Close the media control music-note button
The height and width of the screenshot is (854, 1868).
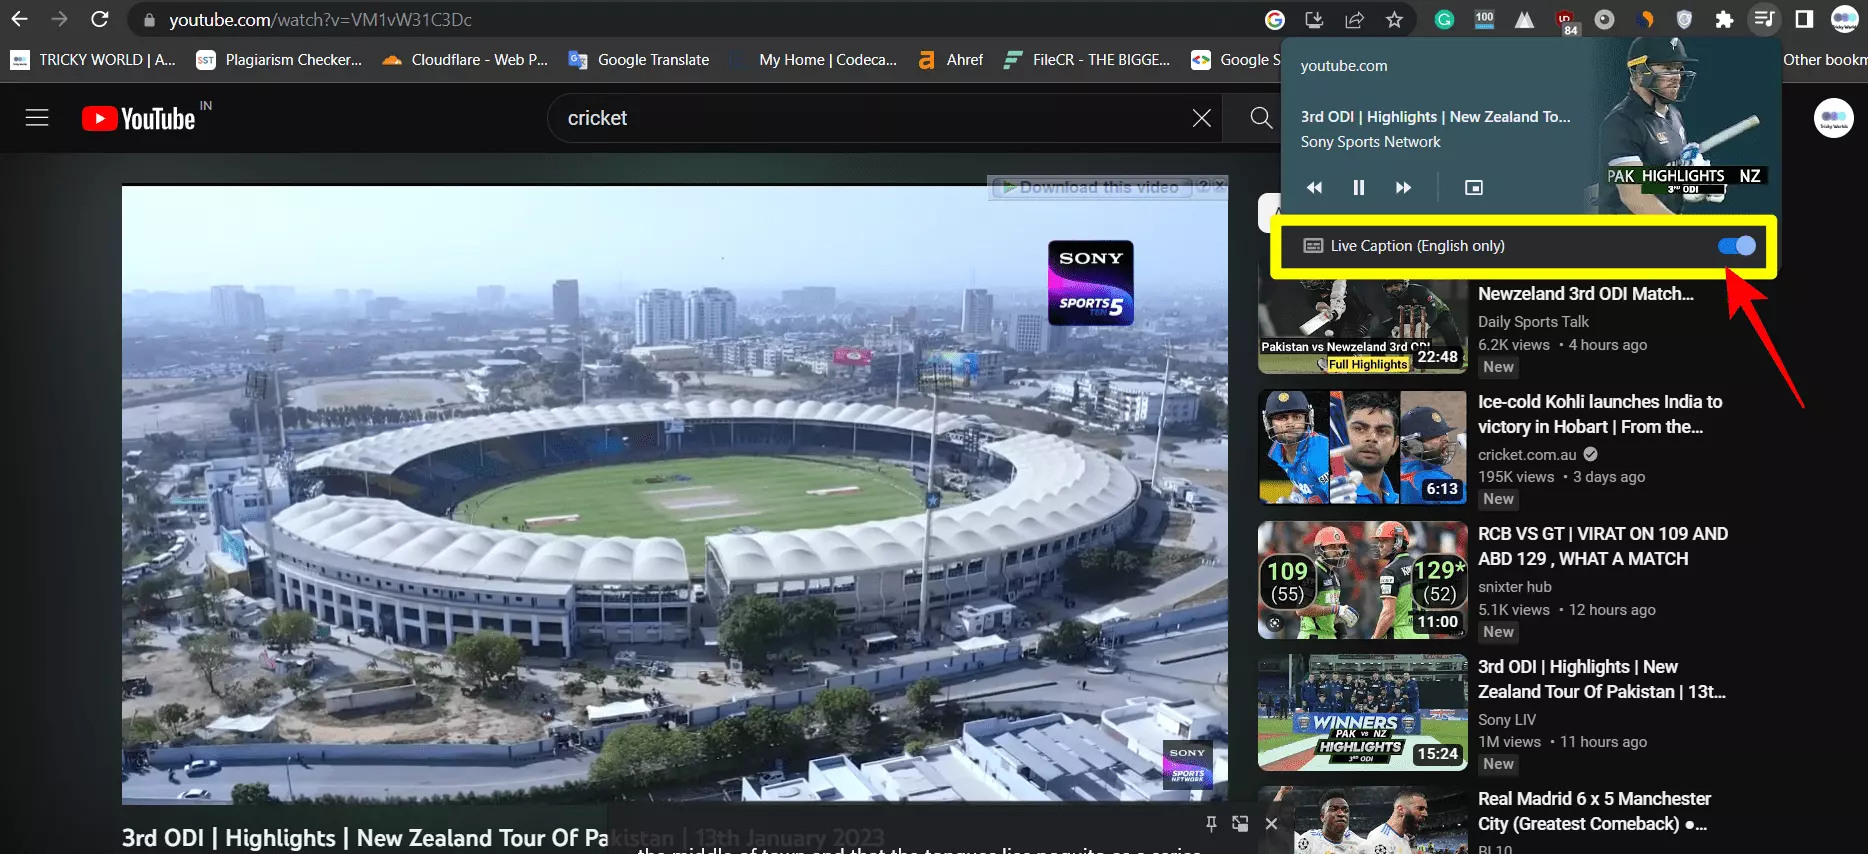[1764, 19]
